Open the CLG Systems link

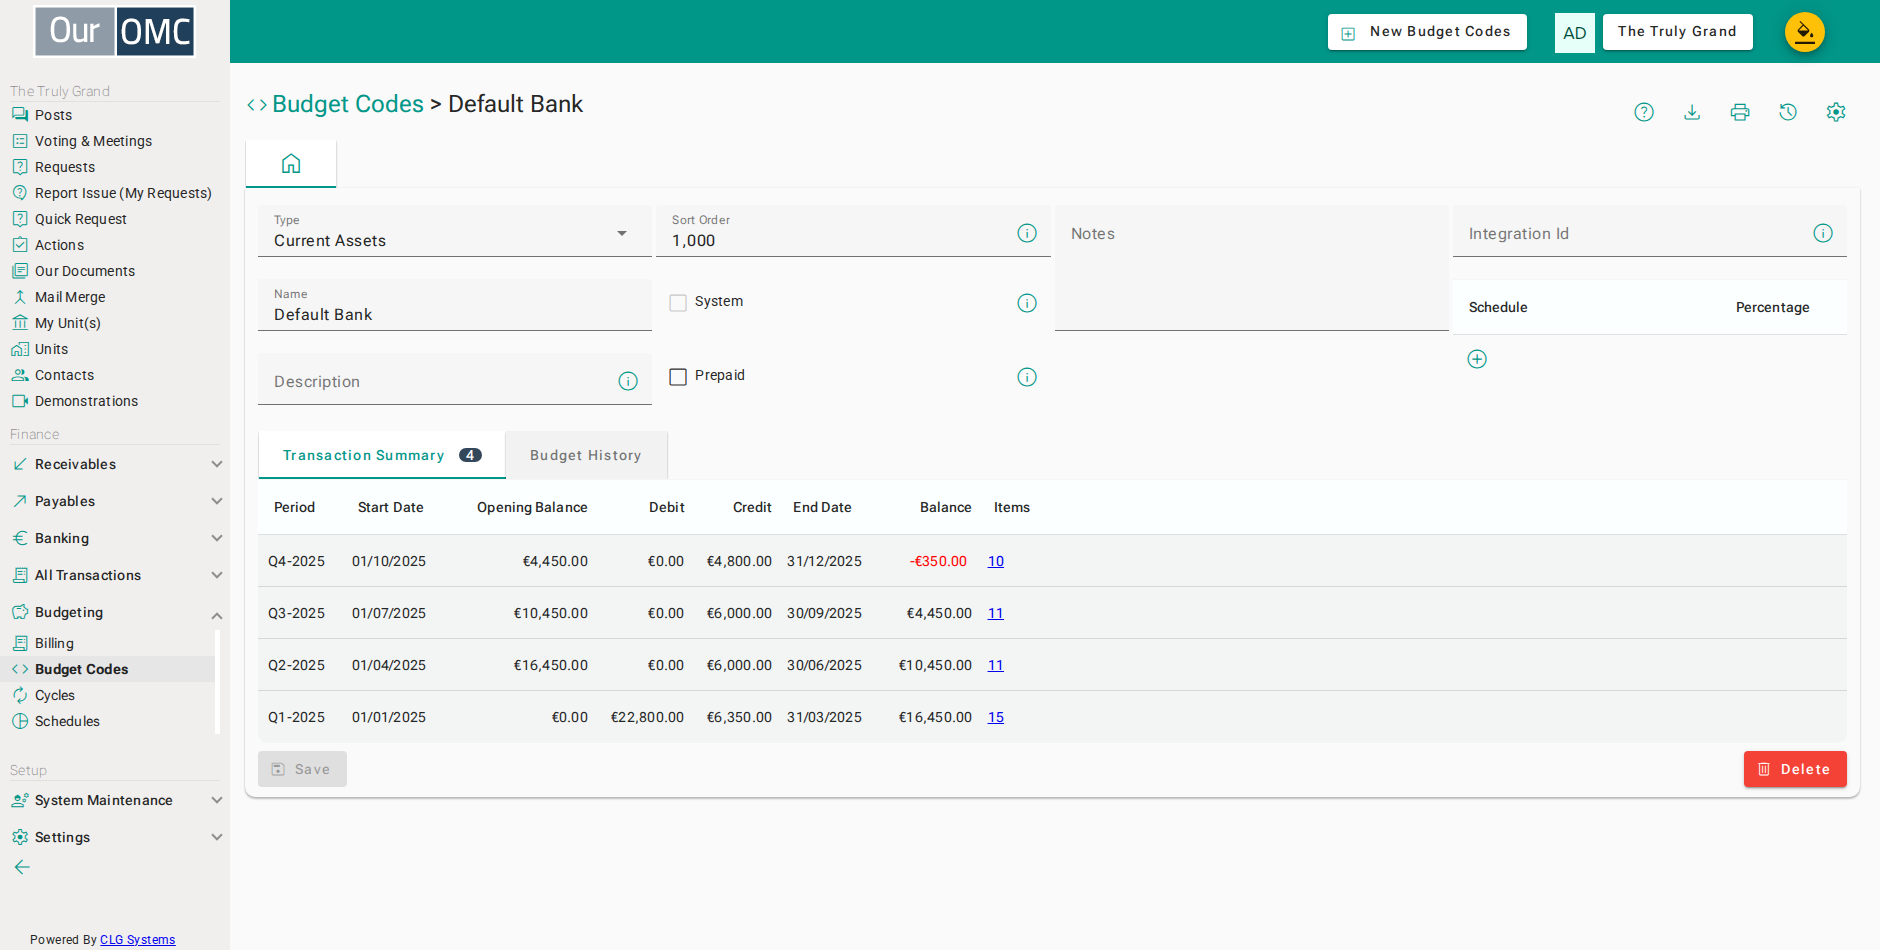point(137,940)
